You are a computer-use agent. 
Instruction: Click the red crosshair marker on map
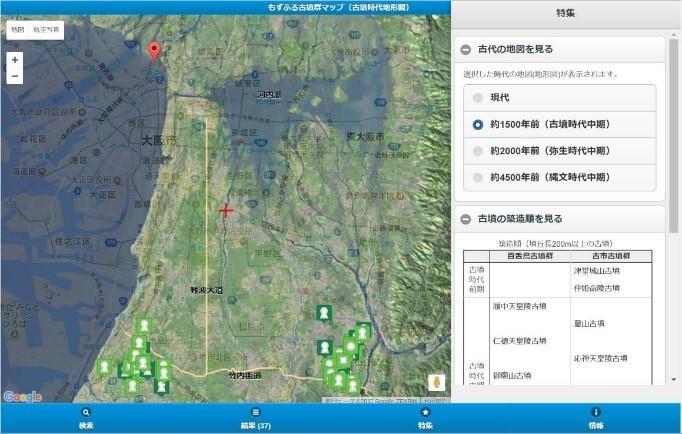[x=226, y=210]
